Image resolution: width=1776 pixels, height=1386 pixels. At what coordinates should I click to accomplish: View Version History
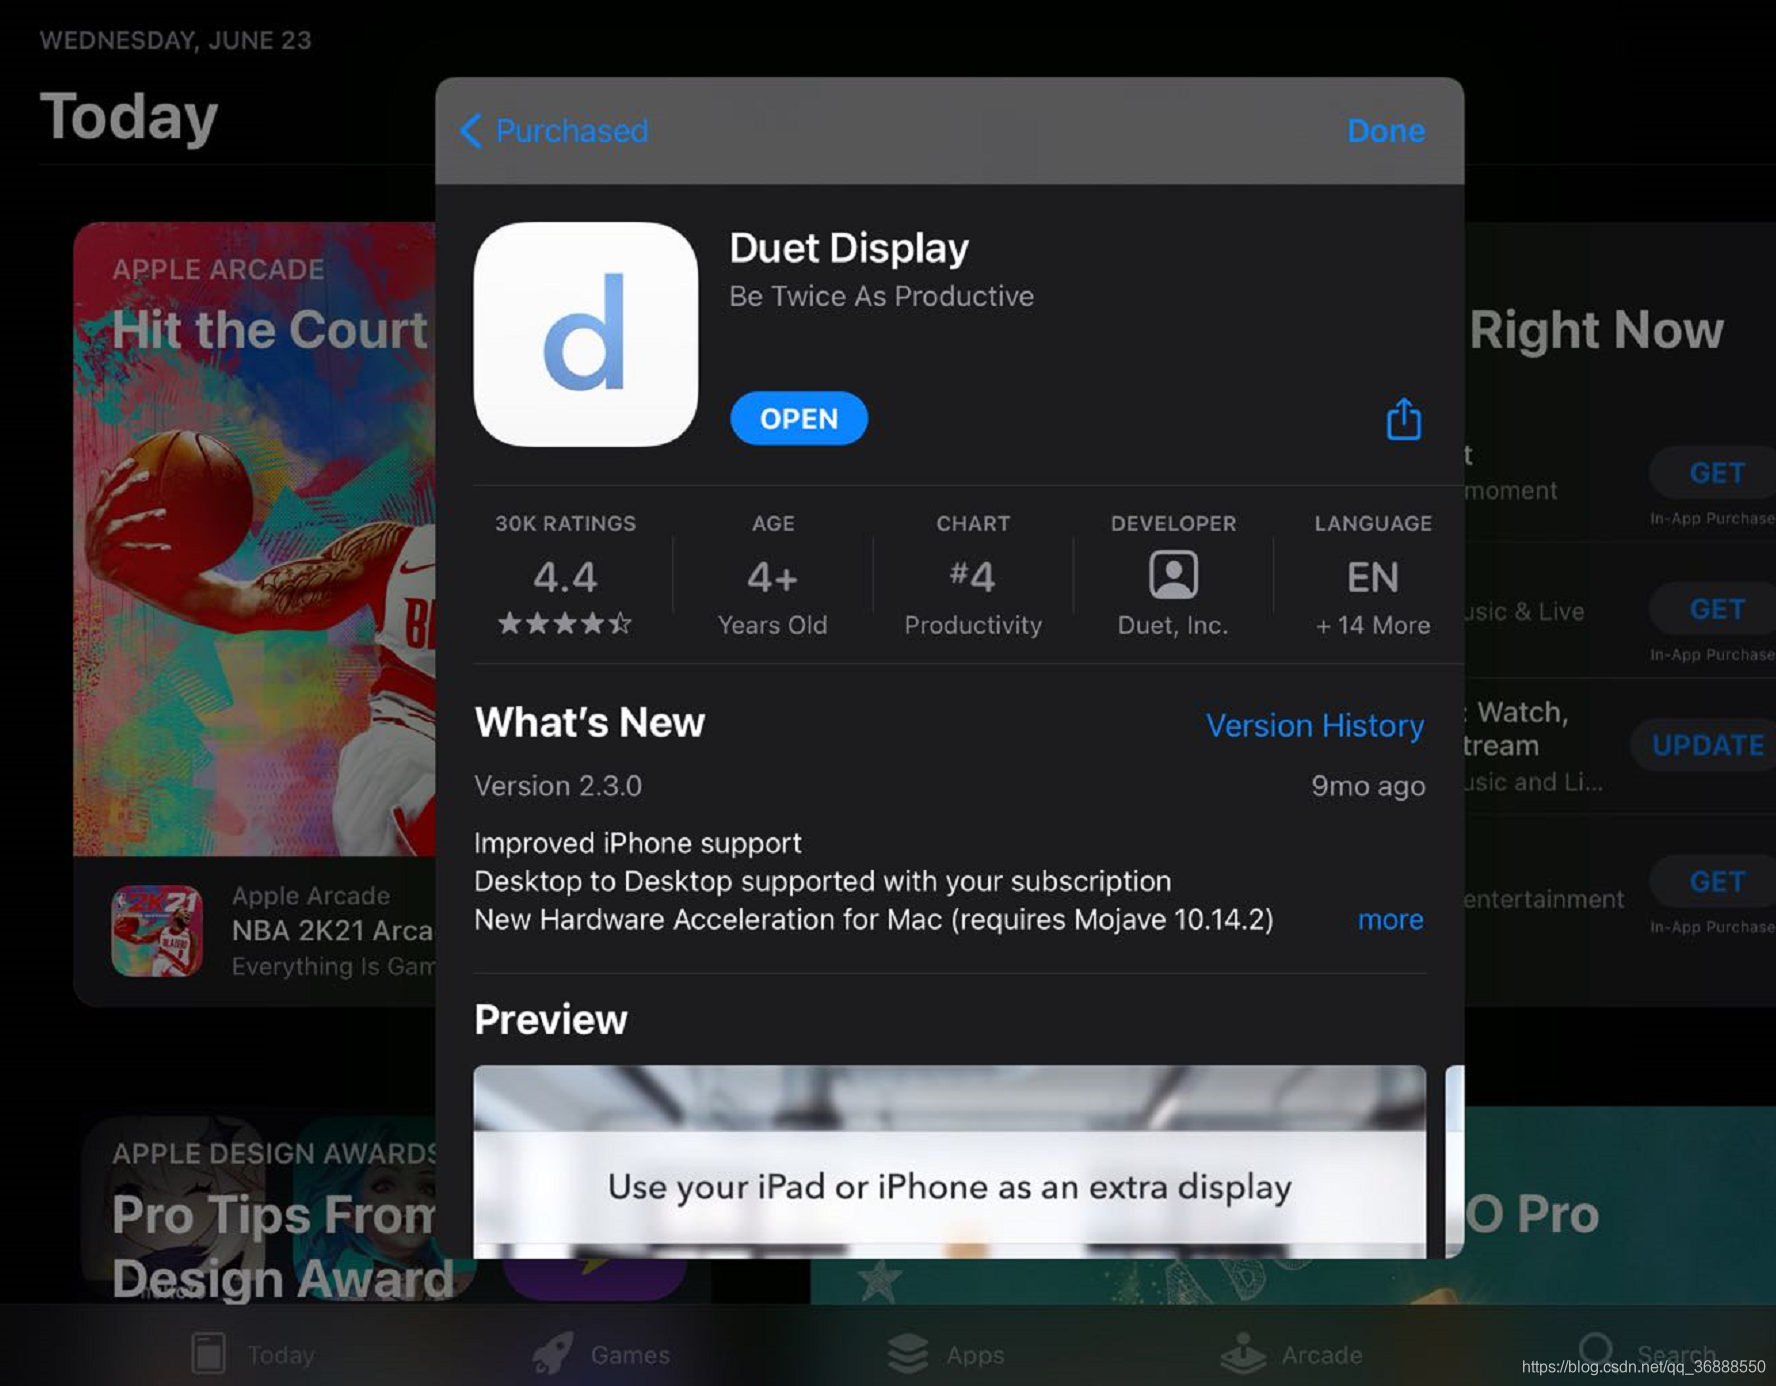1314,725
